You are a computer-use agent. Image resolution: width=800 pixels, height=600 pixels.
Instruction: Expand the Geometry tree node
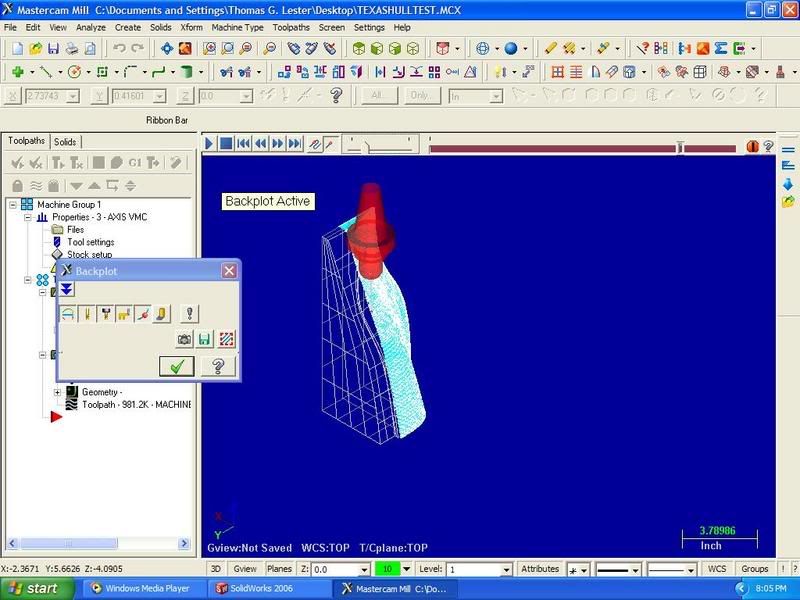pos(57,392)
